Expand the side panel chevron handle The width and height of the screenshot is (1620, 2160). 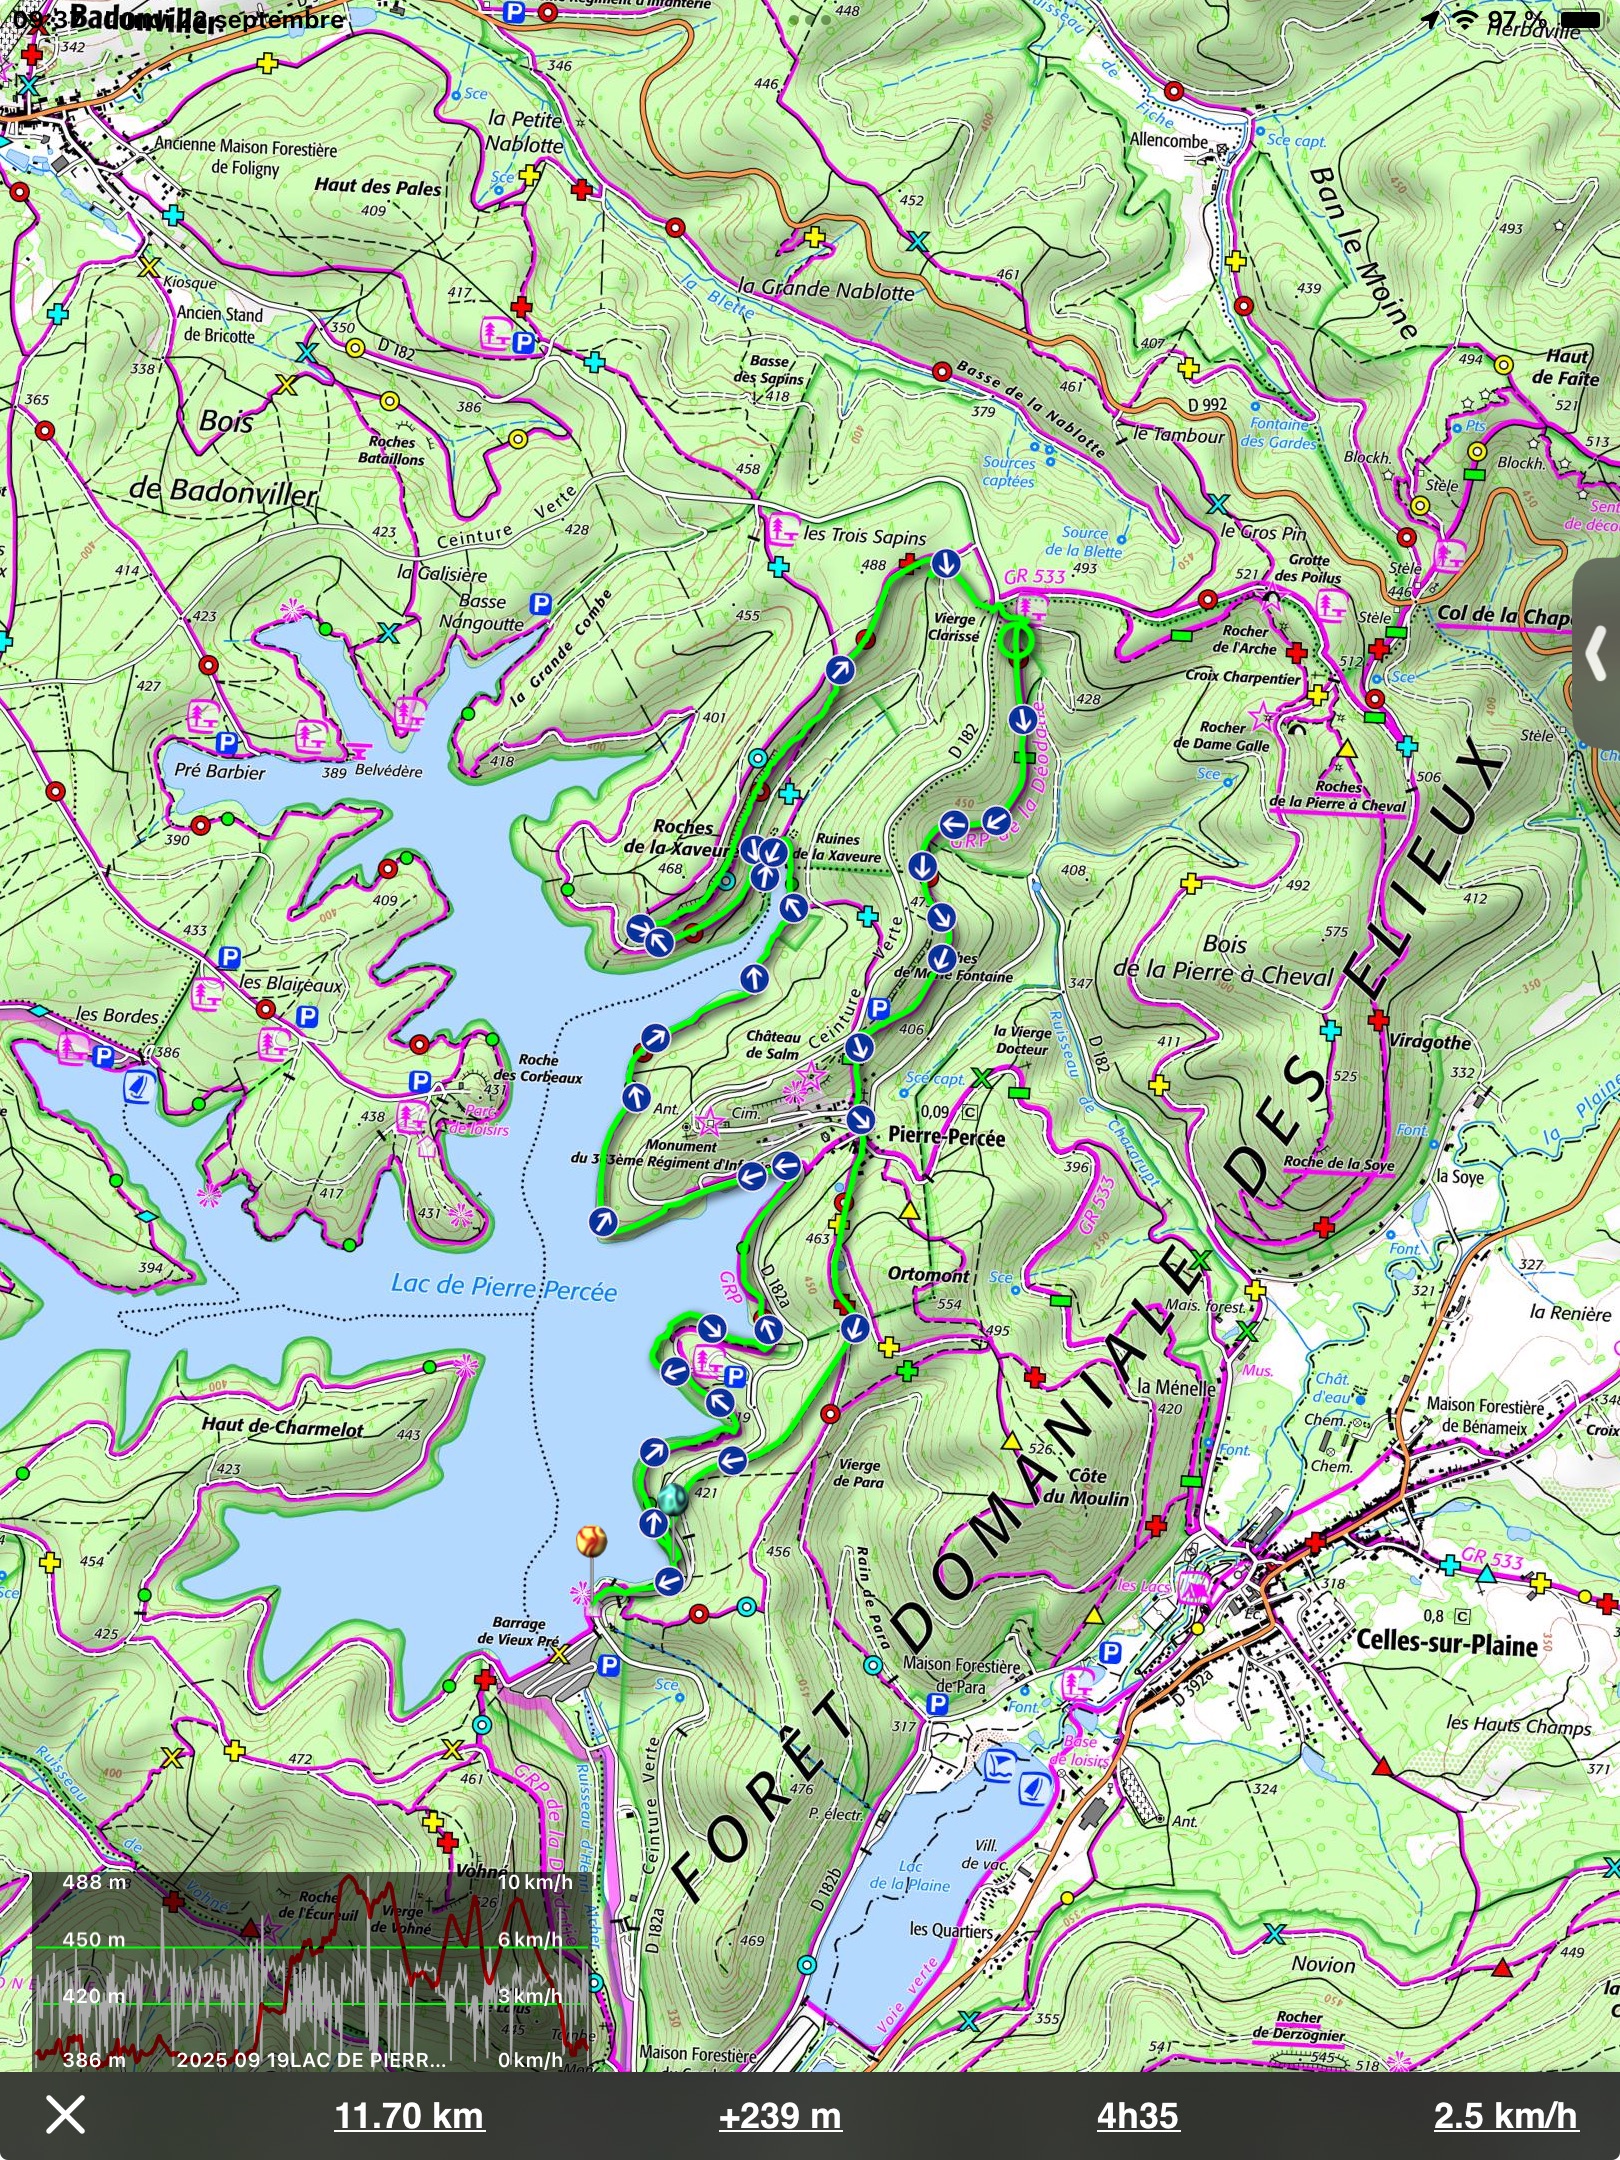pos(1597,656)
